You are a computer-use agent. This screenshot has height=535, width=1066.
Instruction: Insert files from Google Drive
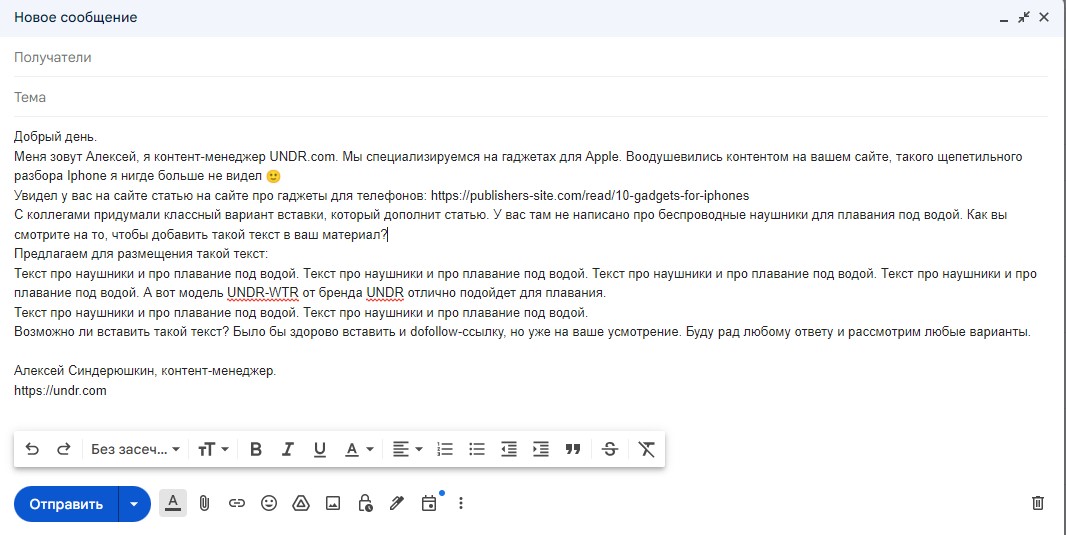tap(301, 503)
